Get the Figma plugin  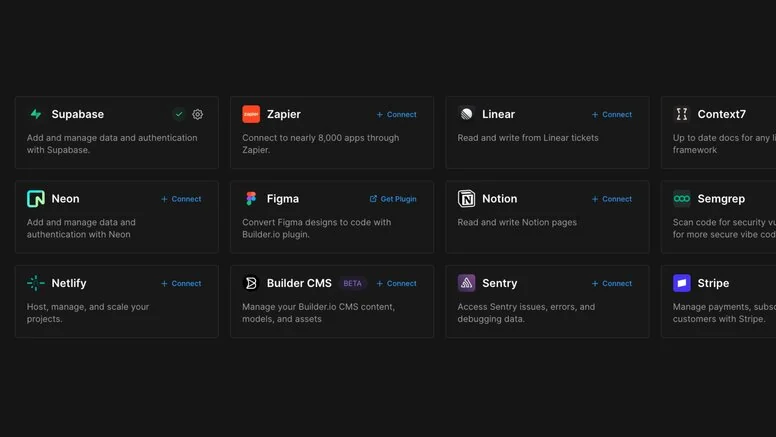[393, 199]
